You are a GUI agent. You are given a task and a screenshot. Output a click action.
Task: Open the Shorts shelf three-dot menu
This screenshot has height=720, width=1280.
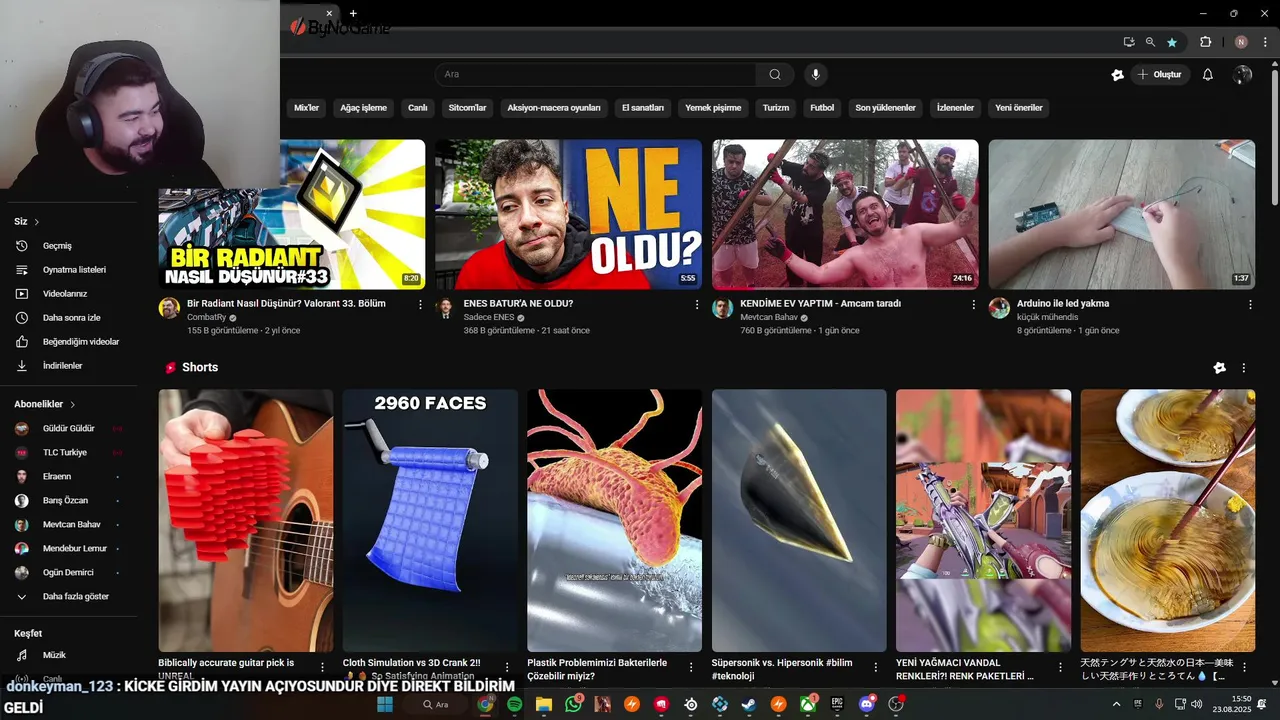[x=1244, y=368]
